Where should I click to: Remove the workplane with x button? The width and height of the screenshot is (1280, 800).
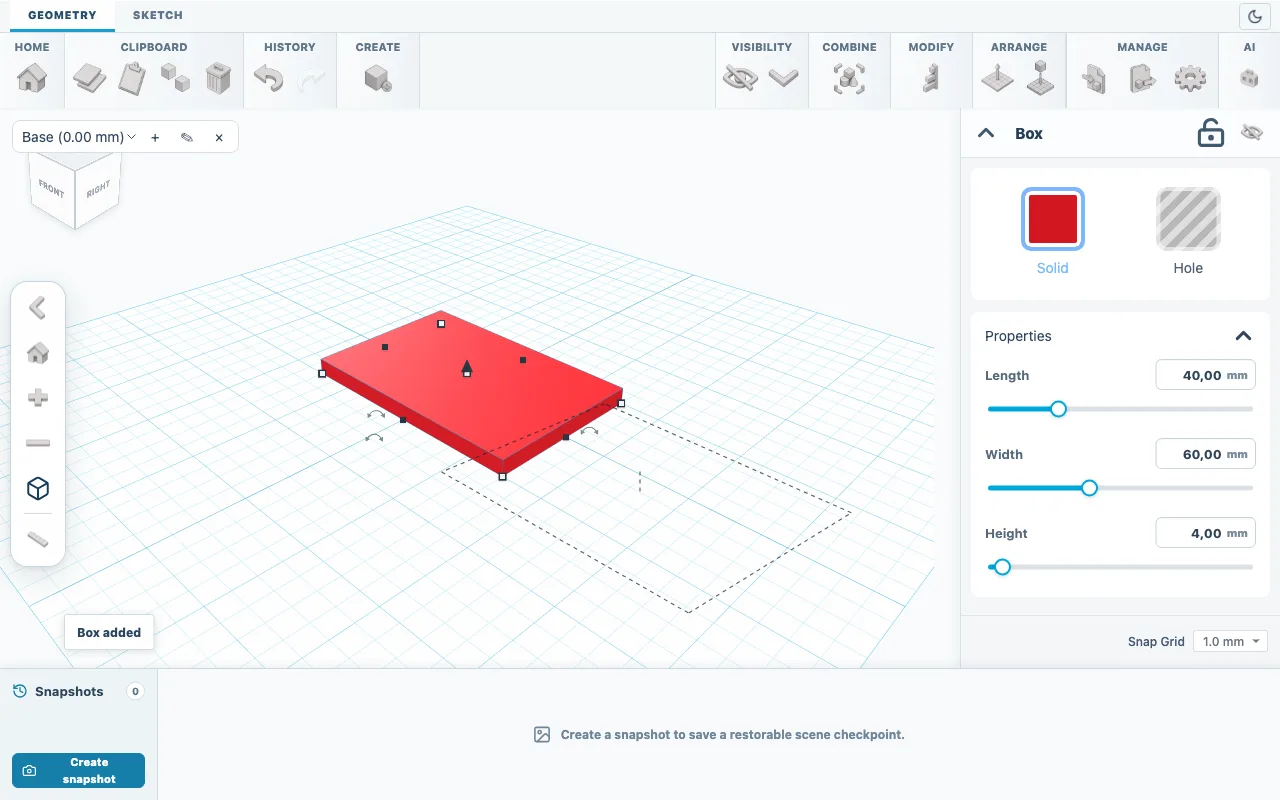coord(219,137)
